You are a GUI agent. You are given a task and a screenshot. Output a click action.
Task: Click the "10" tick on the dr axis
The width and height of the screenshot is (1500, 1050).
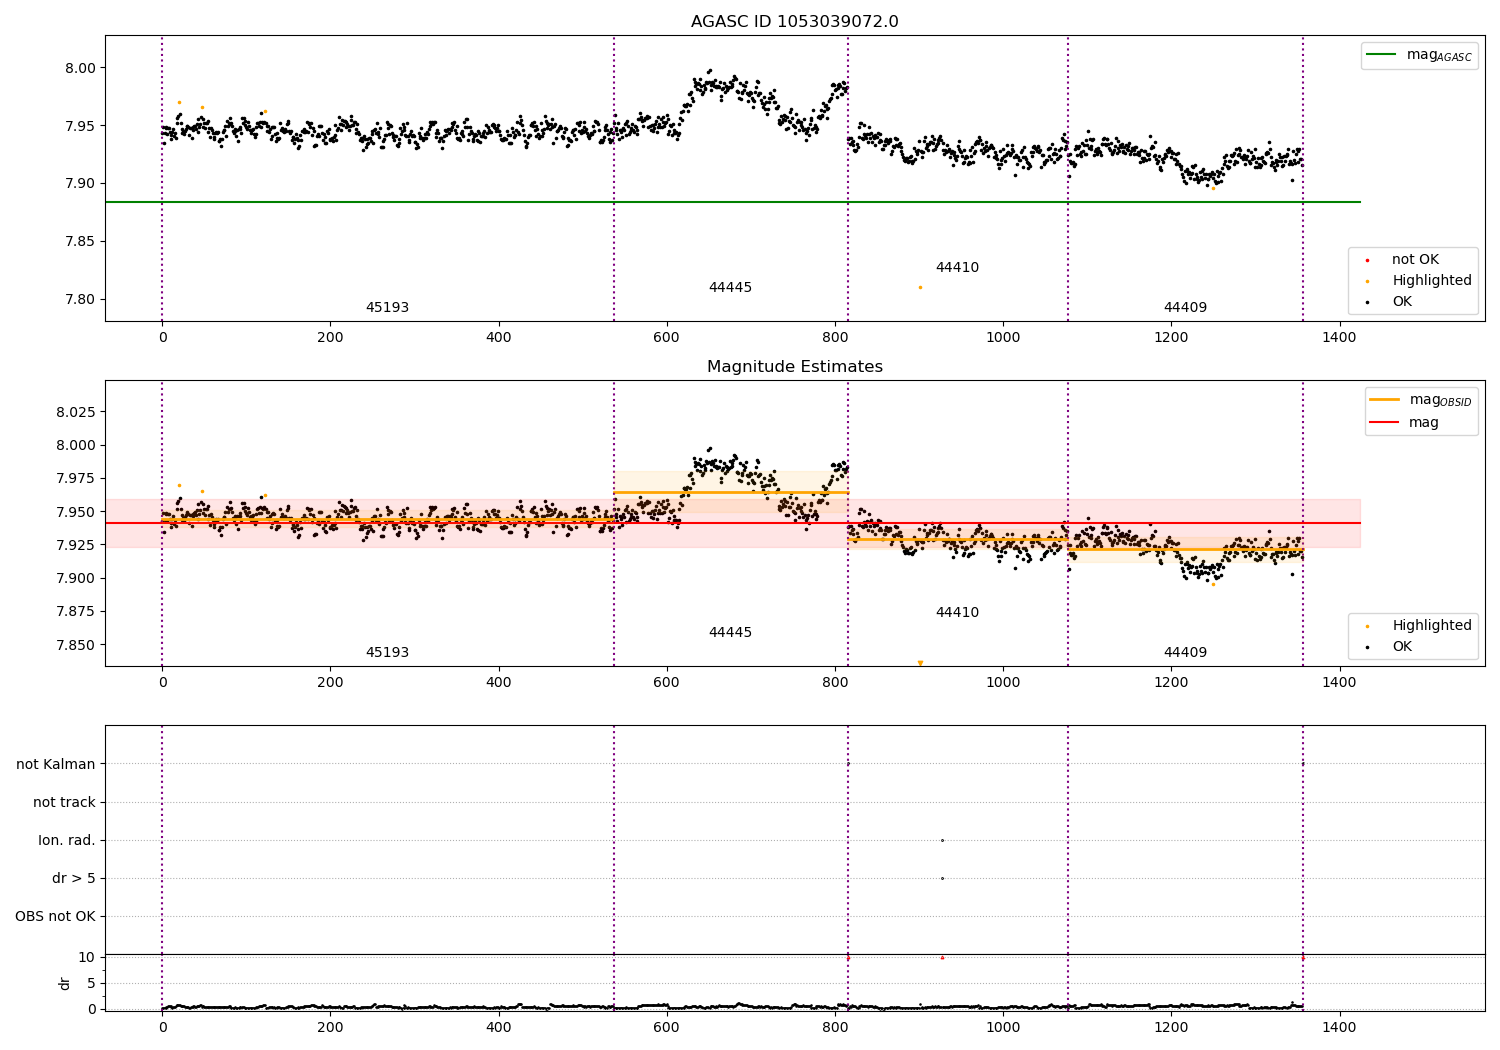(87, 958)
